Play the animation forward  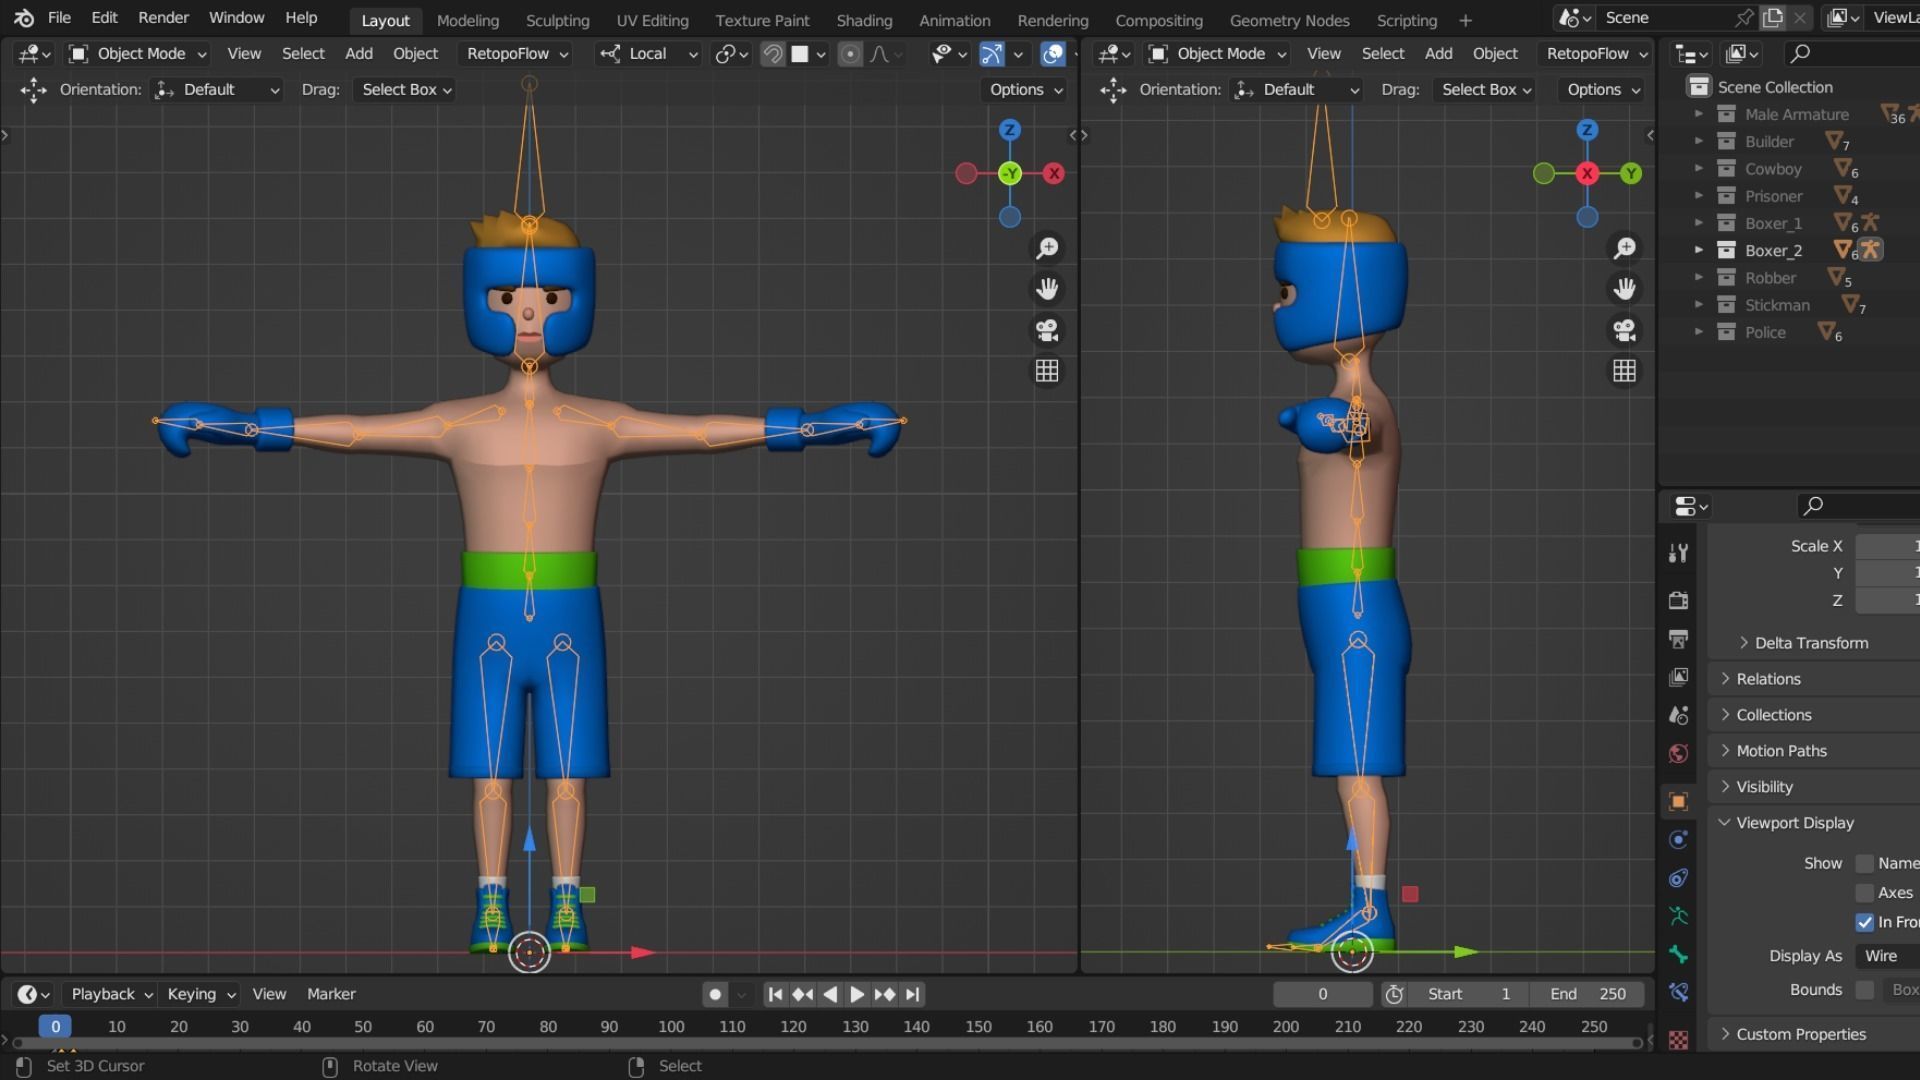coord(857,994)
